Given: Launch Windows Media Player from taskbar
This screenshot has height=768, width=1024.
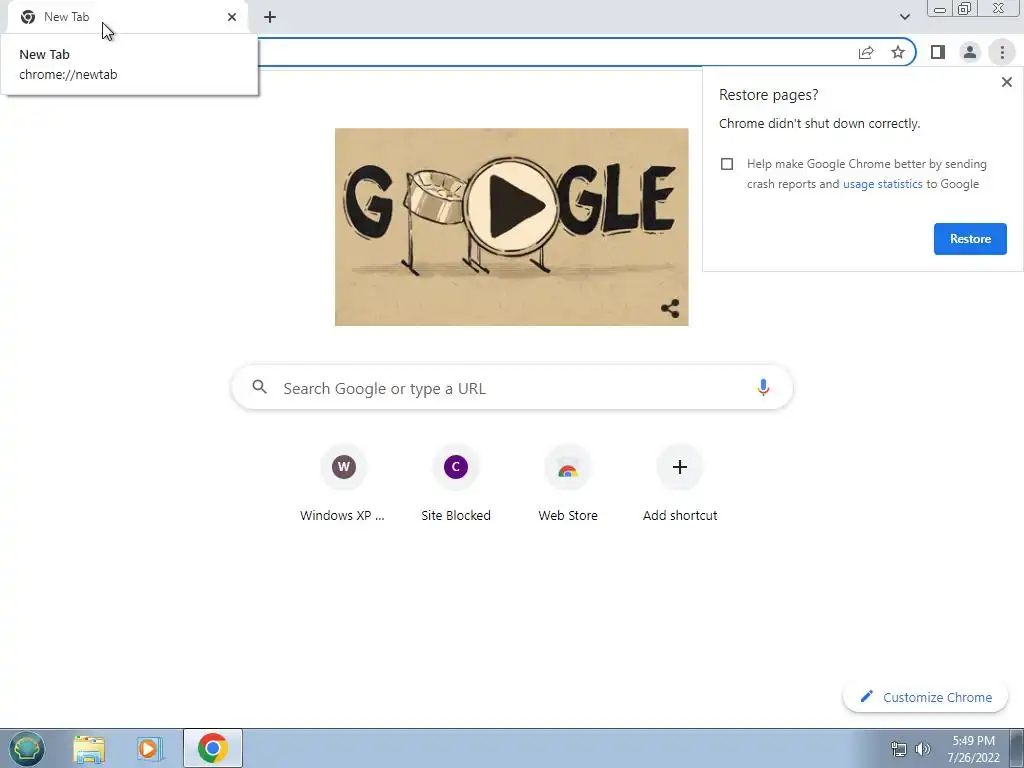Looking at the screenshot, I should pyautogui.click(x=150, y=748).
